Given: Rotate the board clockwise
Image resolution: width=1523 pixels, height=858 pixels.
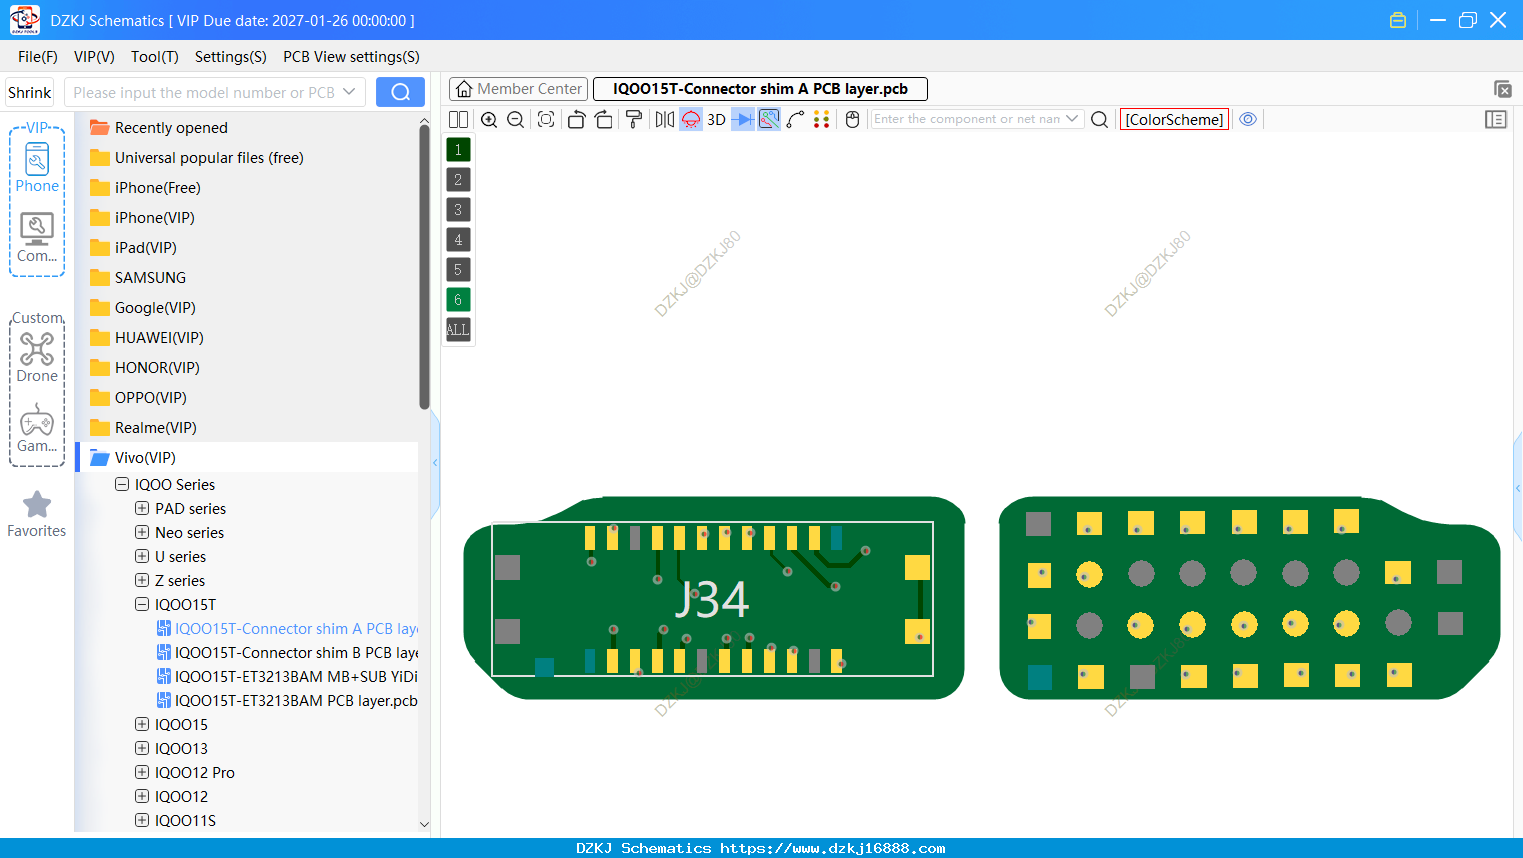Looking at the screenshot, I should point(604,119).
